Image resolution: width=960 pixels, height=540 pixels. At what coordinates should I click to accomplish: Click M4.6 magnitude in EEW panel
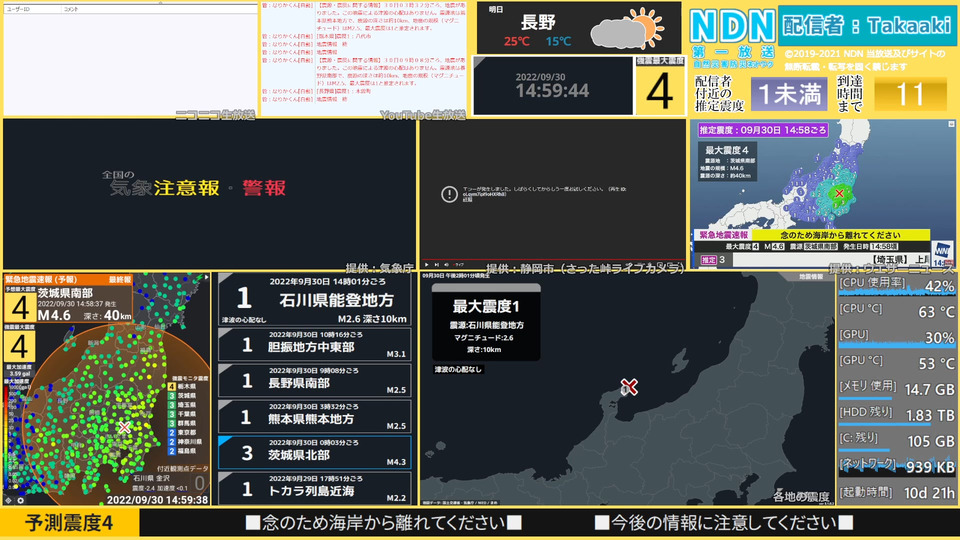pos(54,315)
